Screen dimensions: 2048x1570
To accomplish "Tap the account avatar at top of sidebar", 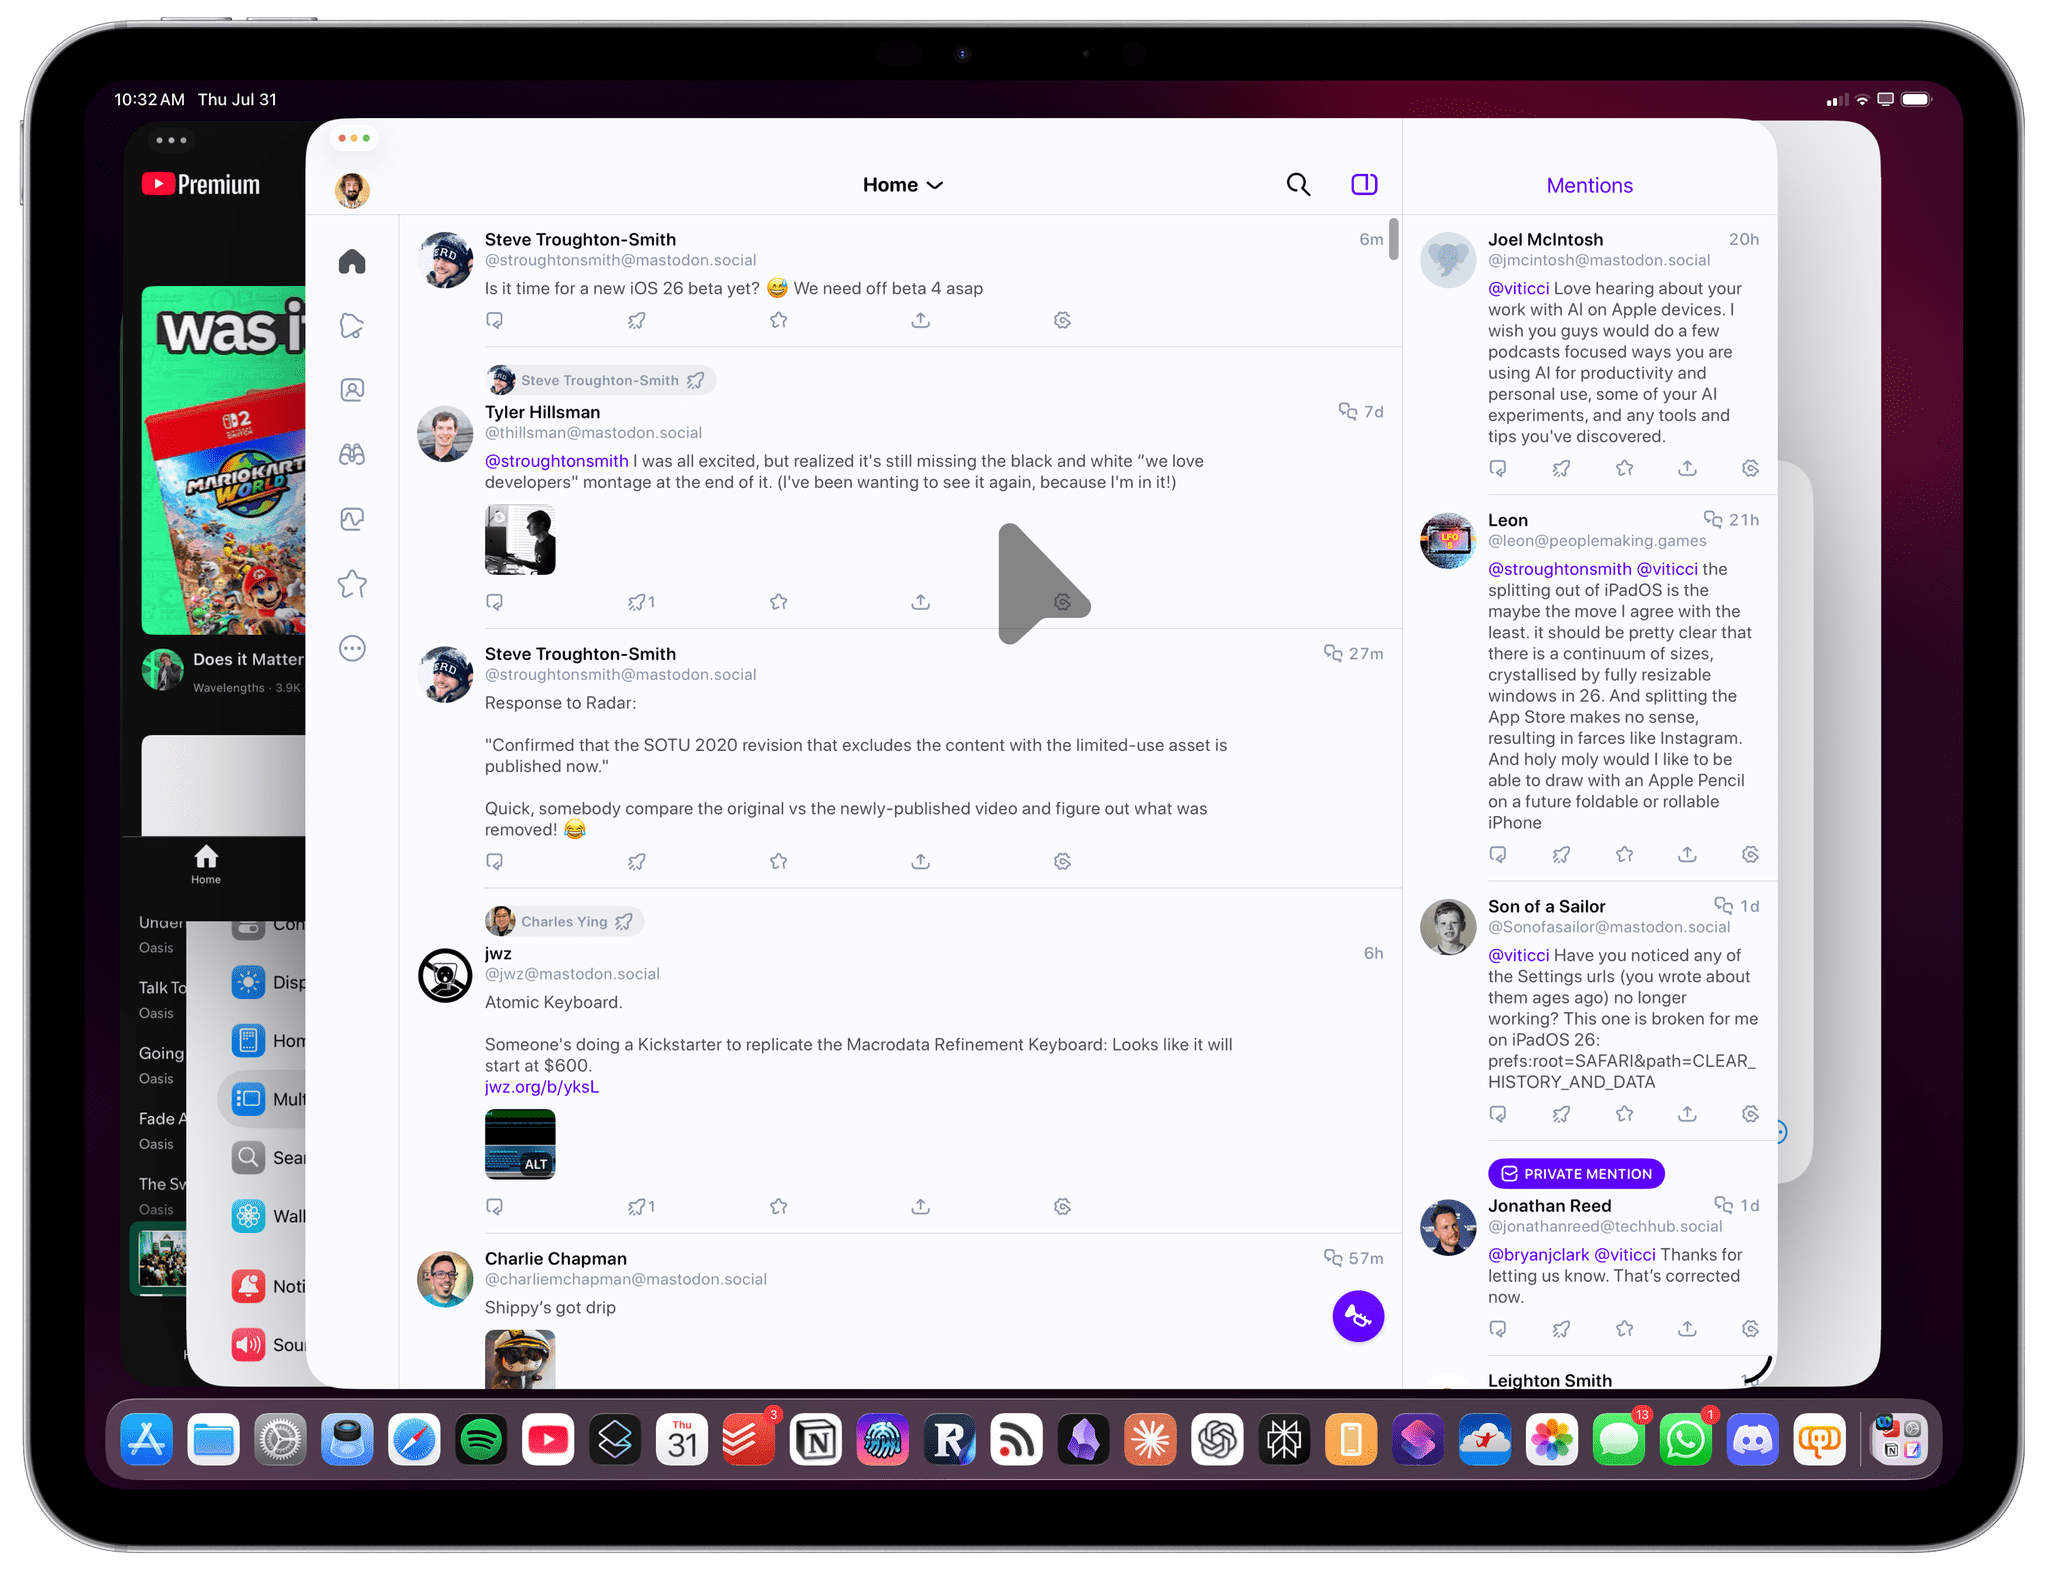I will click(352, 189).
